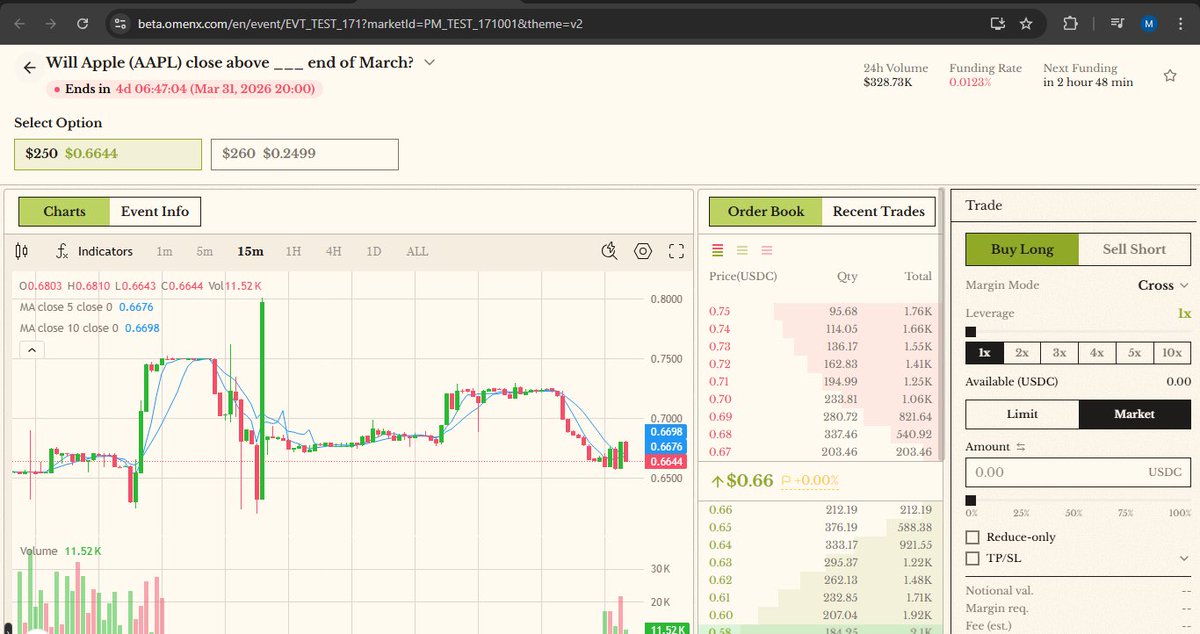This screenshot has height=634, width=1200.
Task: Set leverage to 4x
Action: pos(1097,353)
